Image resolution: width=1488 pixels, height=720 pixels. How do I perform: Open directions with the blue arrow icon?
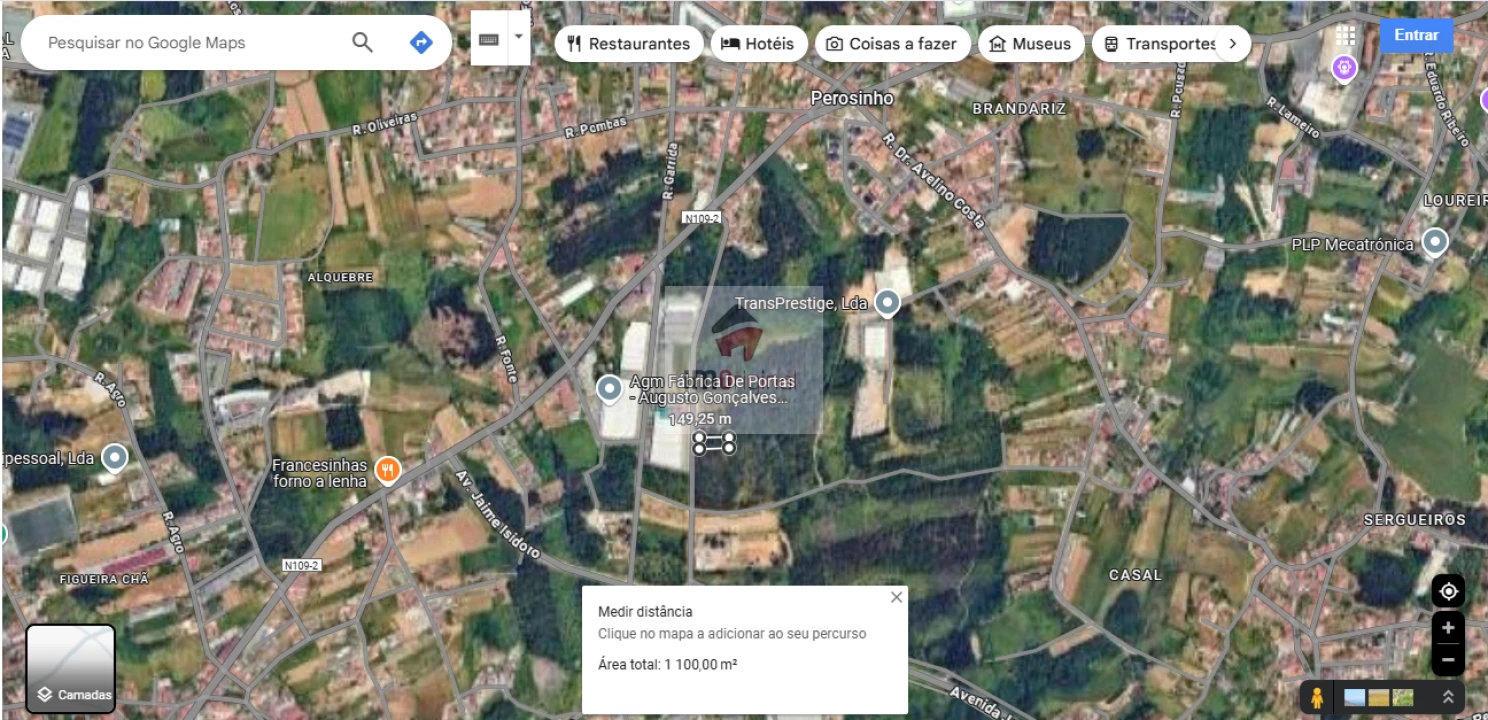click(x=421, y=43)
